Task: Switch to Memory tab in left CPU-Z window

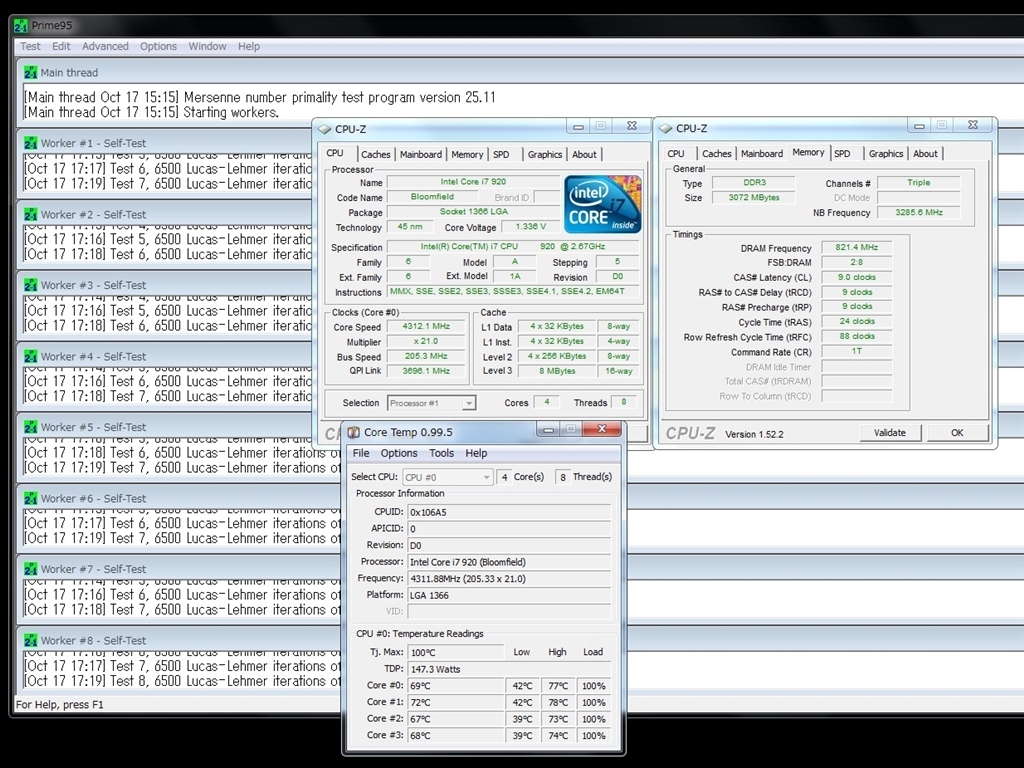Action: 467,155
